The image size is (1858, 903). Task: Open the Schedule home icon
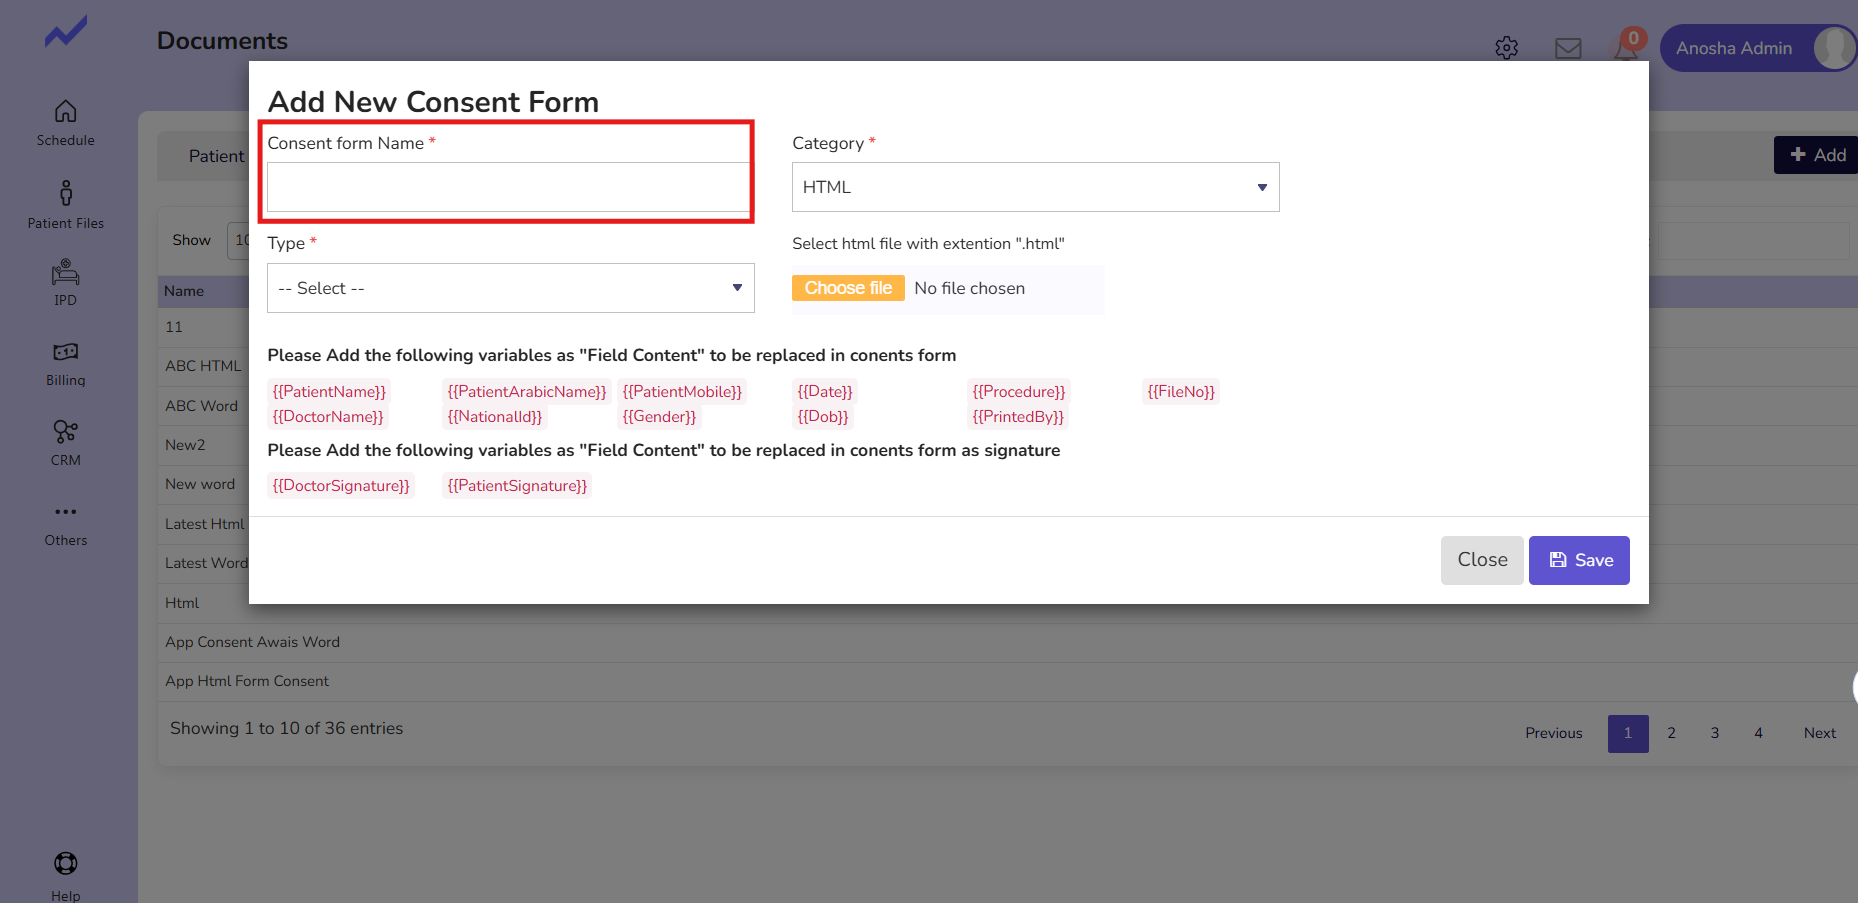point(65,112)
